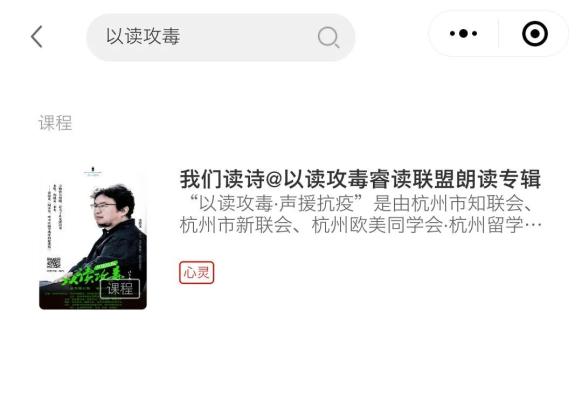582x401 pixels.
Task: Tap the magnifier search icon
Action: click(x=328, y=37)
